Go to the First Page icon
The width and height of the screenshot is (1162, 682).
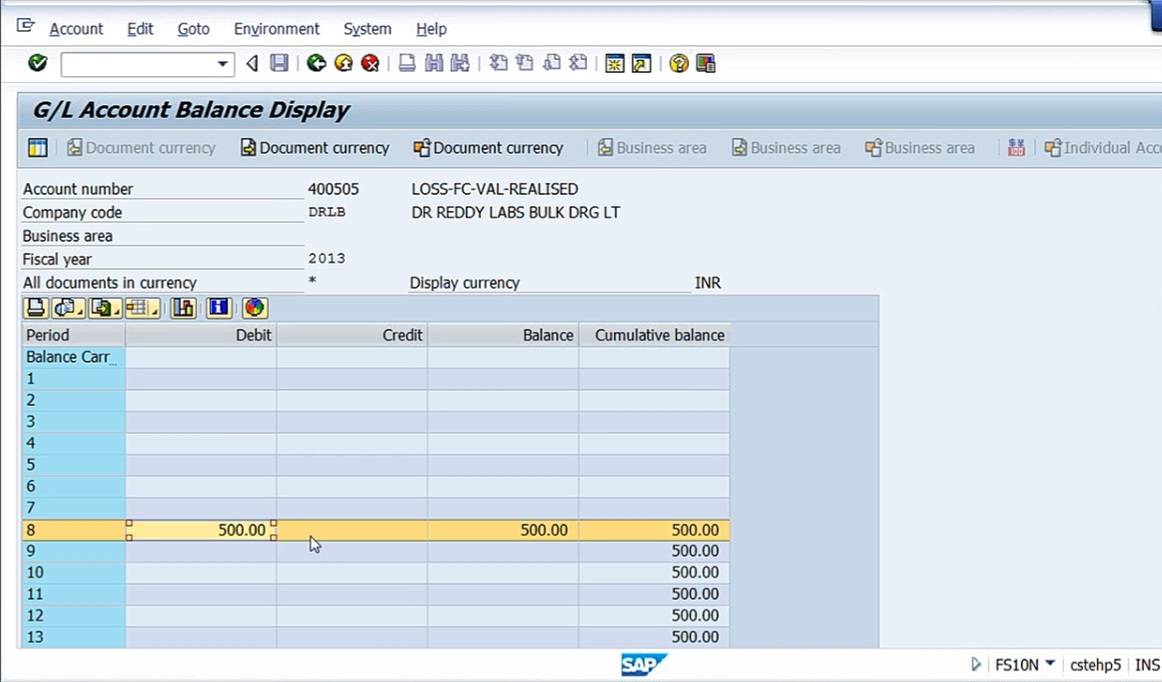pos(499,63)
